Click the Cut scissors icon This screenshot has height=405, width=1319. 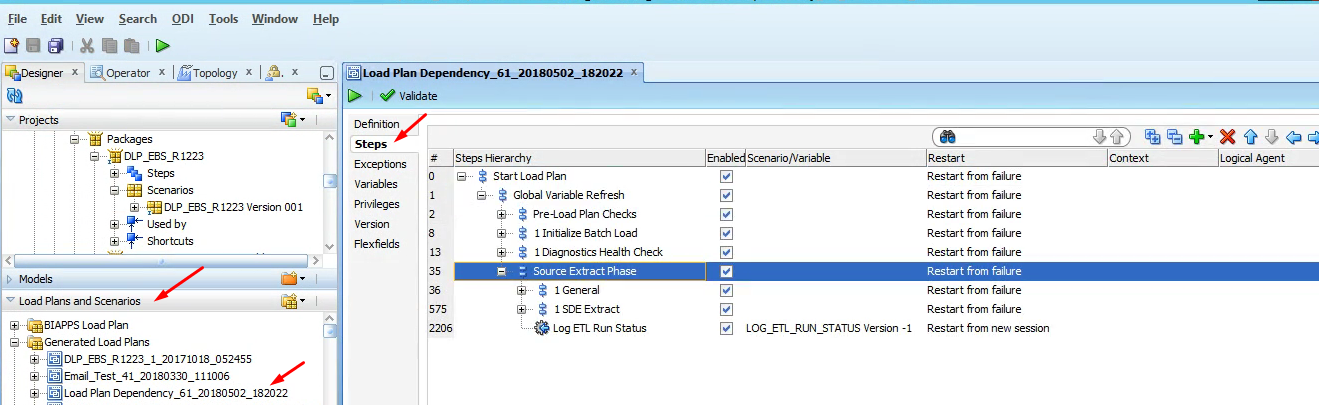click(x=87, y=45)
